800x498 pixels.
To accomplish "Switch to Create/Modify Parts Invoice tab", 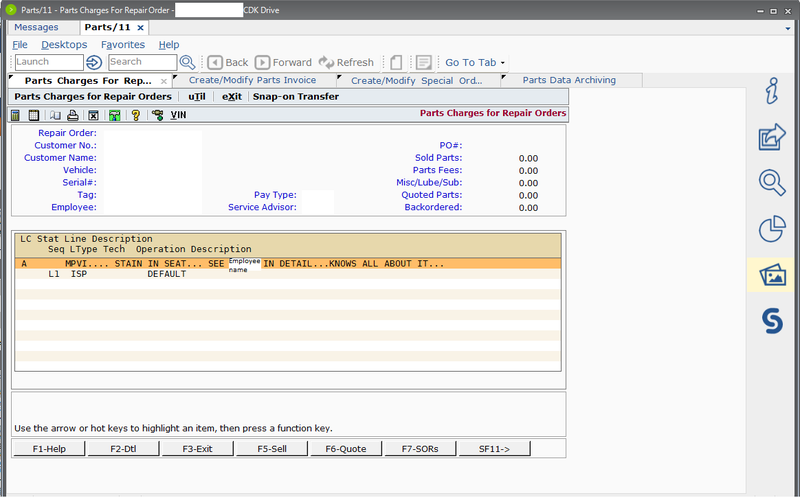I will [x=253, y=80].
